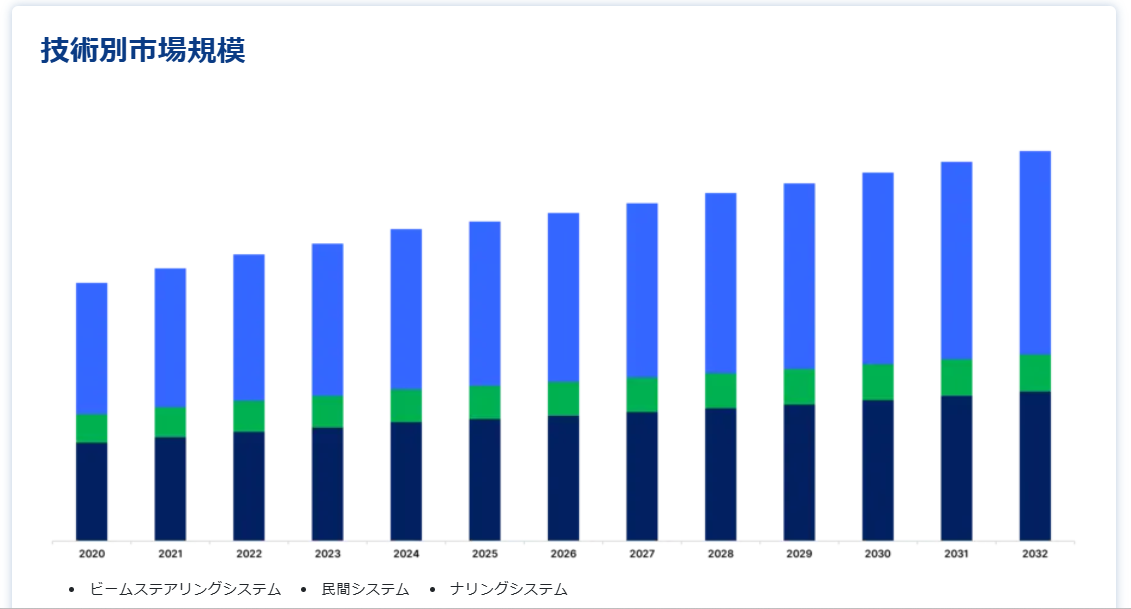Click the green segment of the 2022 bar
Image resolution: width=1131 pixels, height=609 pixels.
(249, 416)
